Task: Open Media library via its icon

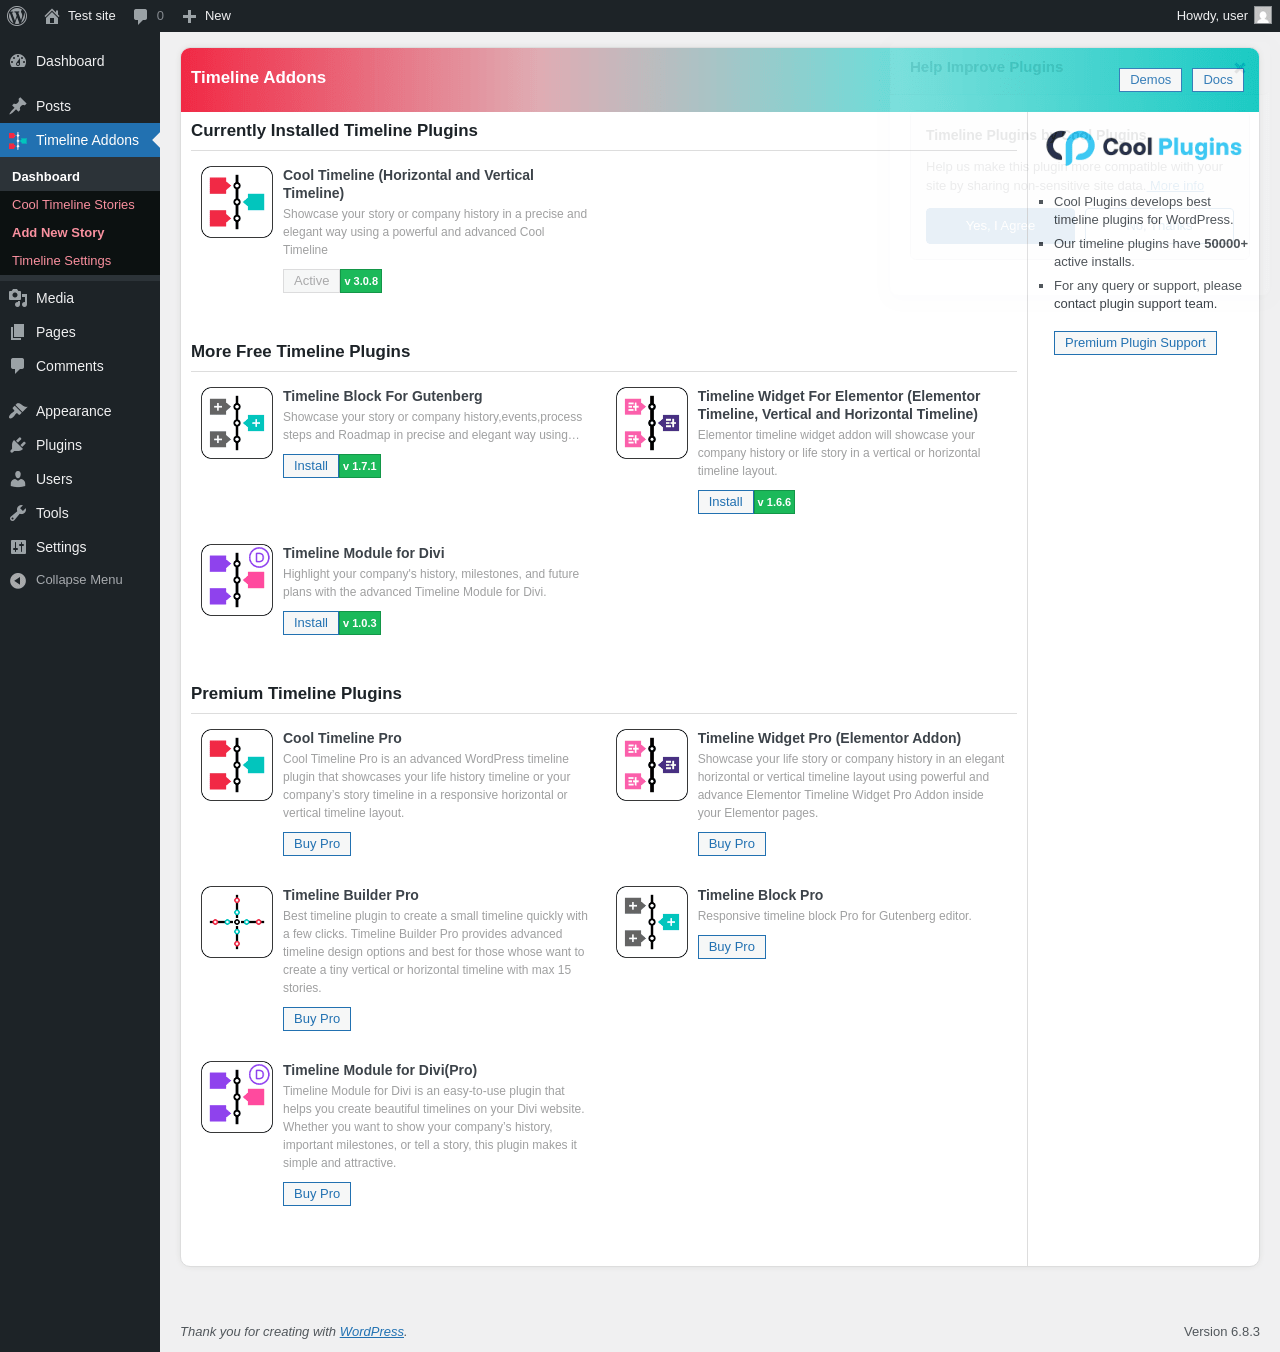Action: 18,298
